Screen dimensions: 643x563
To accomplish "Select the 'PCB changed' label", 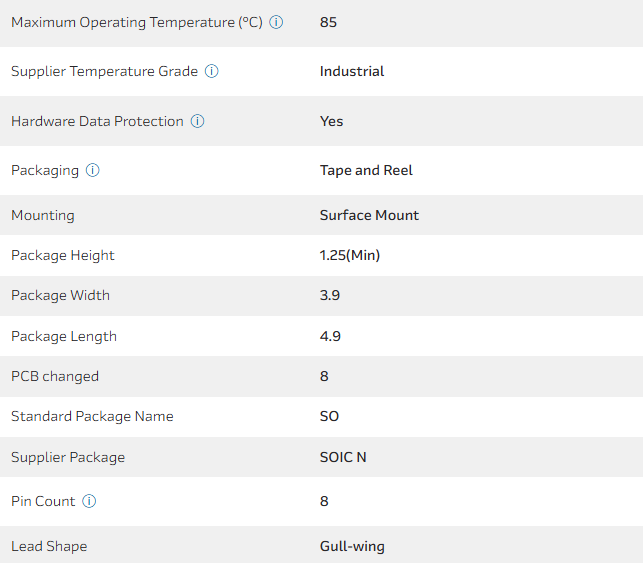I will tap(55, 376).
